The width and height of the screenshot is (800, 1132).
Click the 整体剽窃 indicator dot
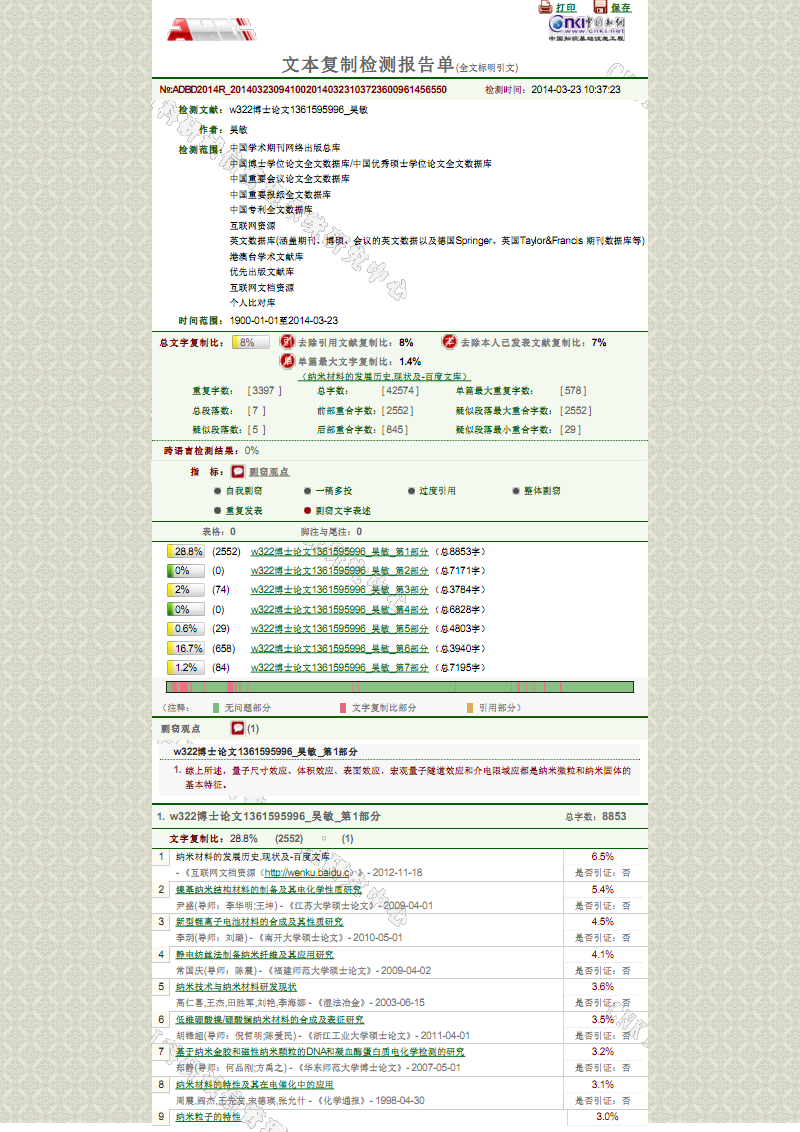point(516,491)
